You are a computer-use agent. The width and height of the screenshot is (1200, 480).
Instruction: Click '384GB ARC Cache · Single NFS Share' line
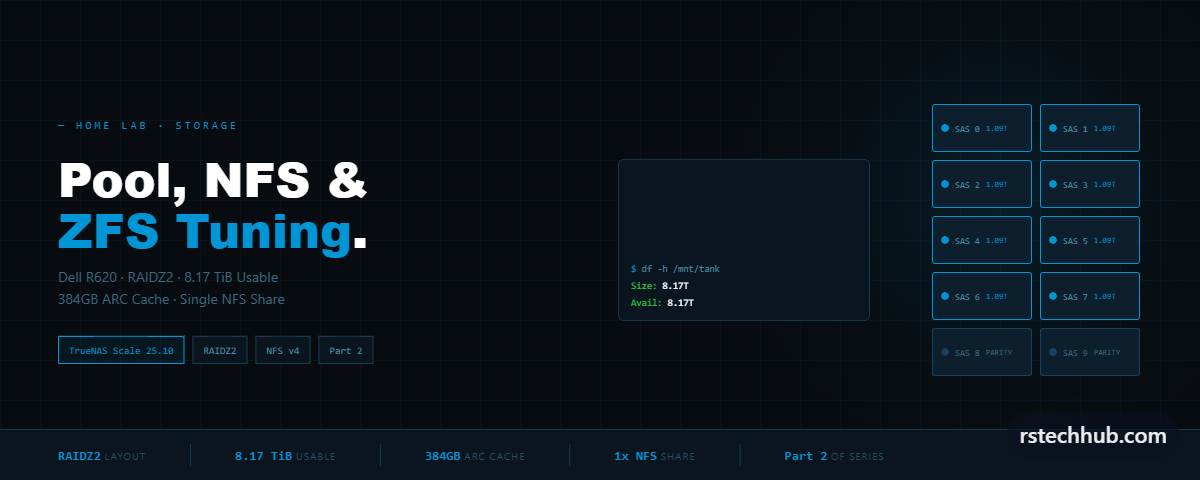tap(171, 299)
